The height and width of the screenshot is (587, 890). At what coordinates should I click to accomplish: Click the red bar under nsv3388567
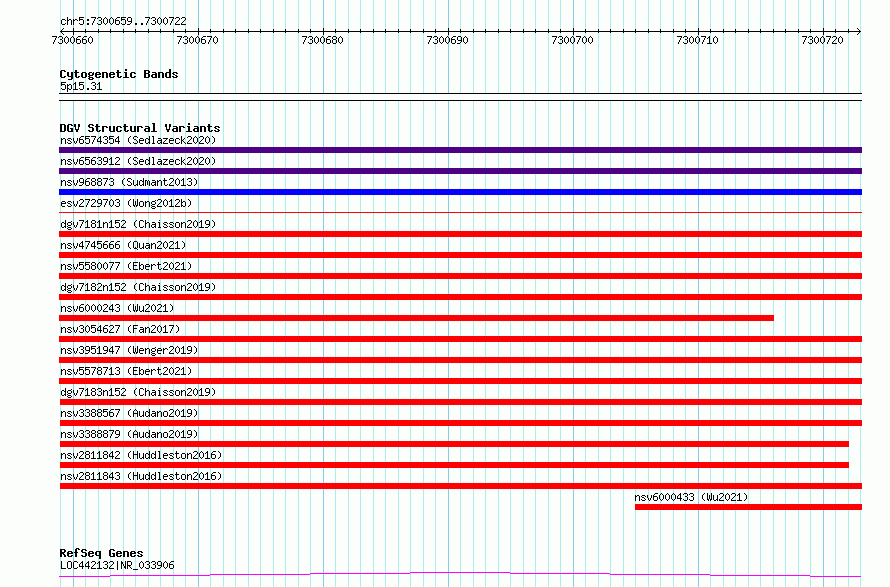tap(460, 423)
